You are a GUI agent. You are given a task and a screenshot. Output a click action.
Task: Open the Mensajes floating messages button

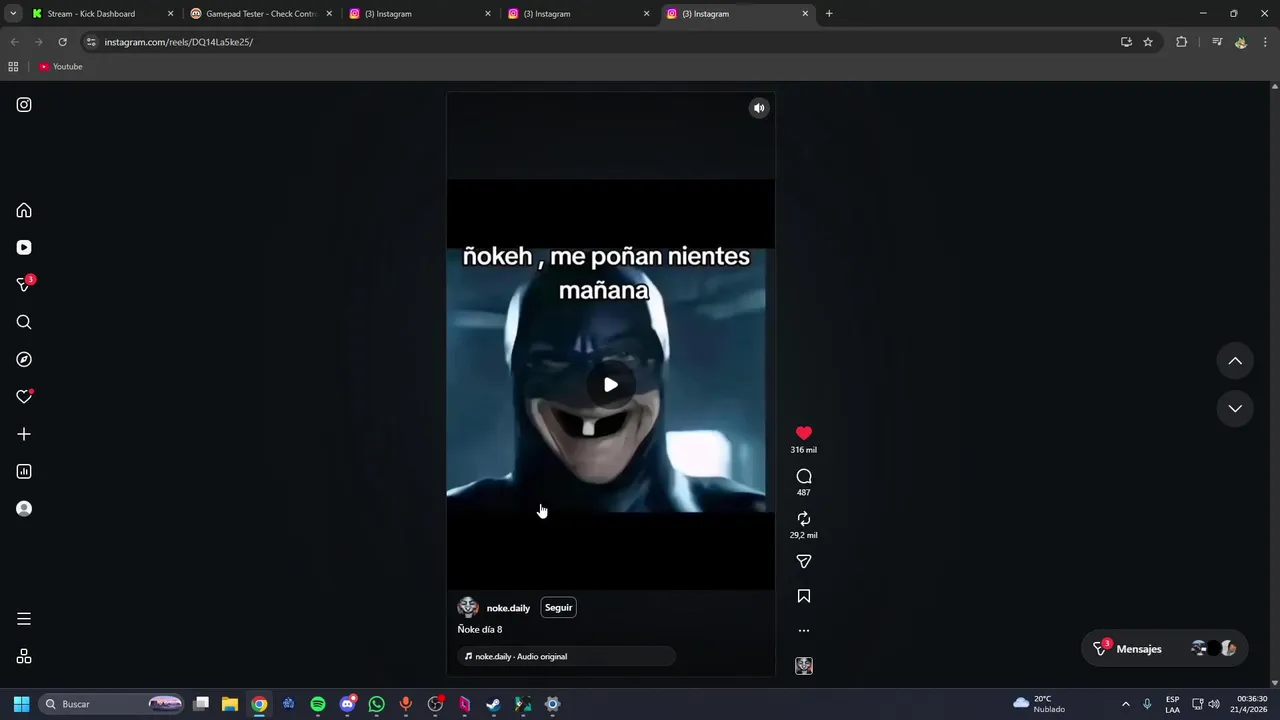point(1166,649)
